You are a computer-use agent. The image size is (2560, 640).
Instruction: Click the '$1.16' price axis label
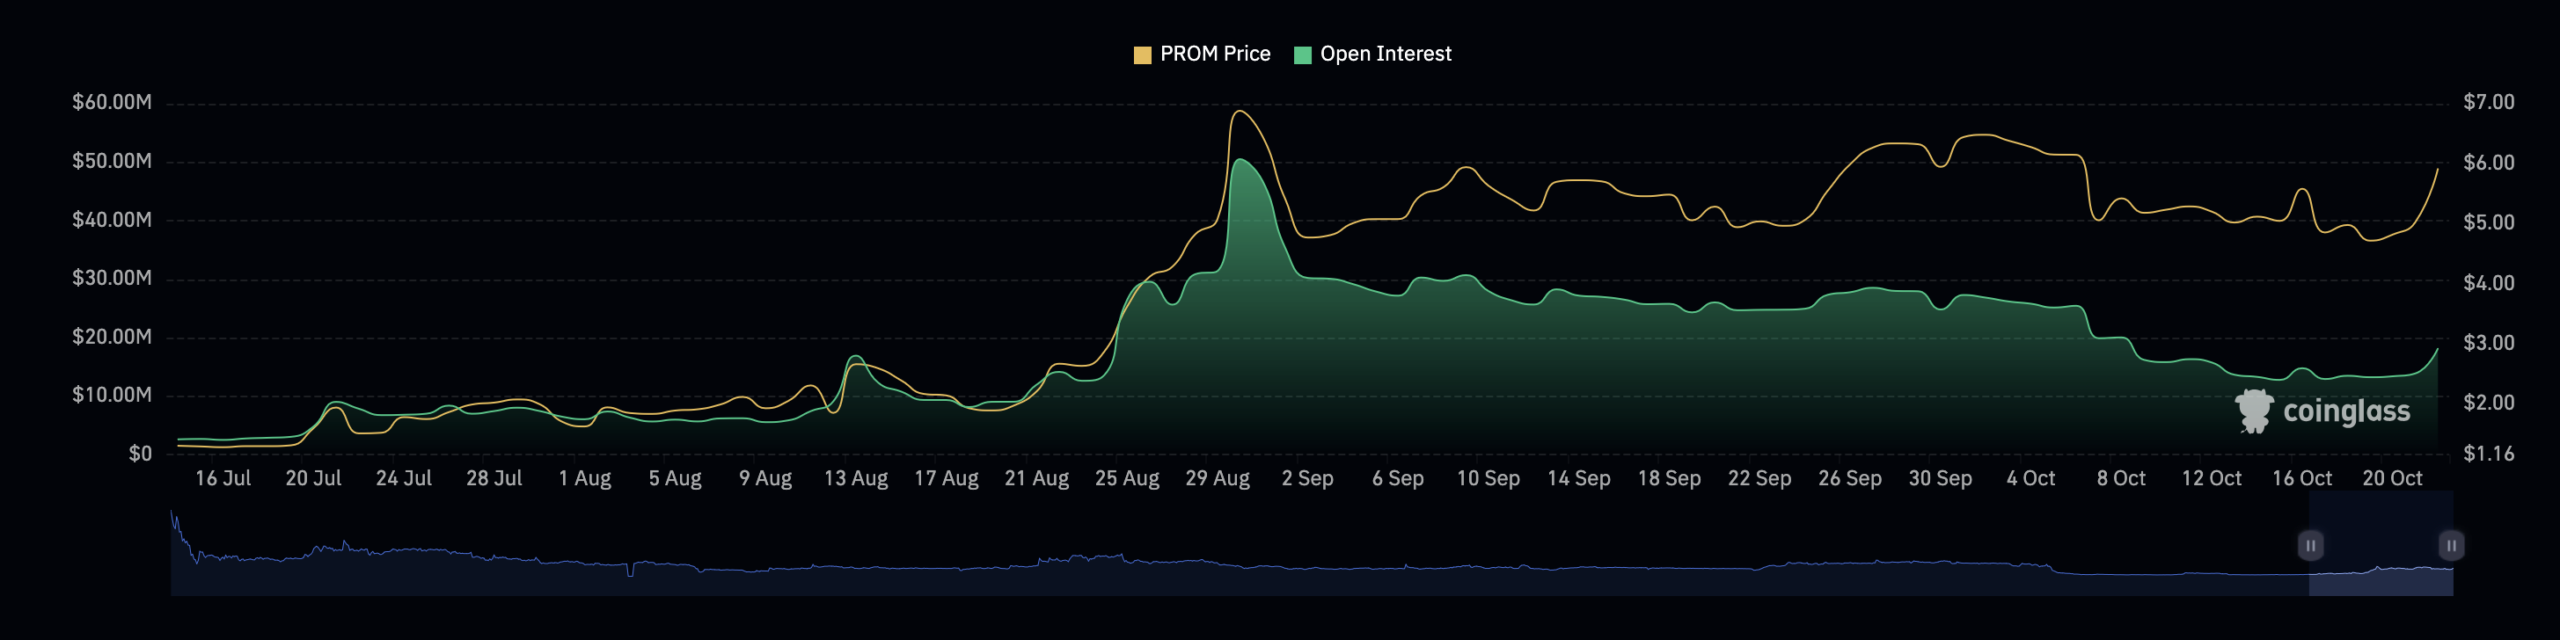pos(2489,454)
